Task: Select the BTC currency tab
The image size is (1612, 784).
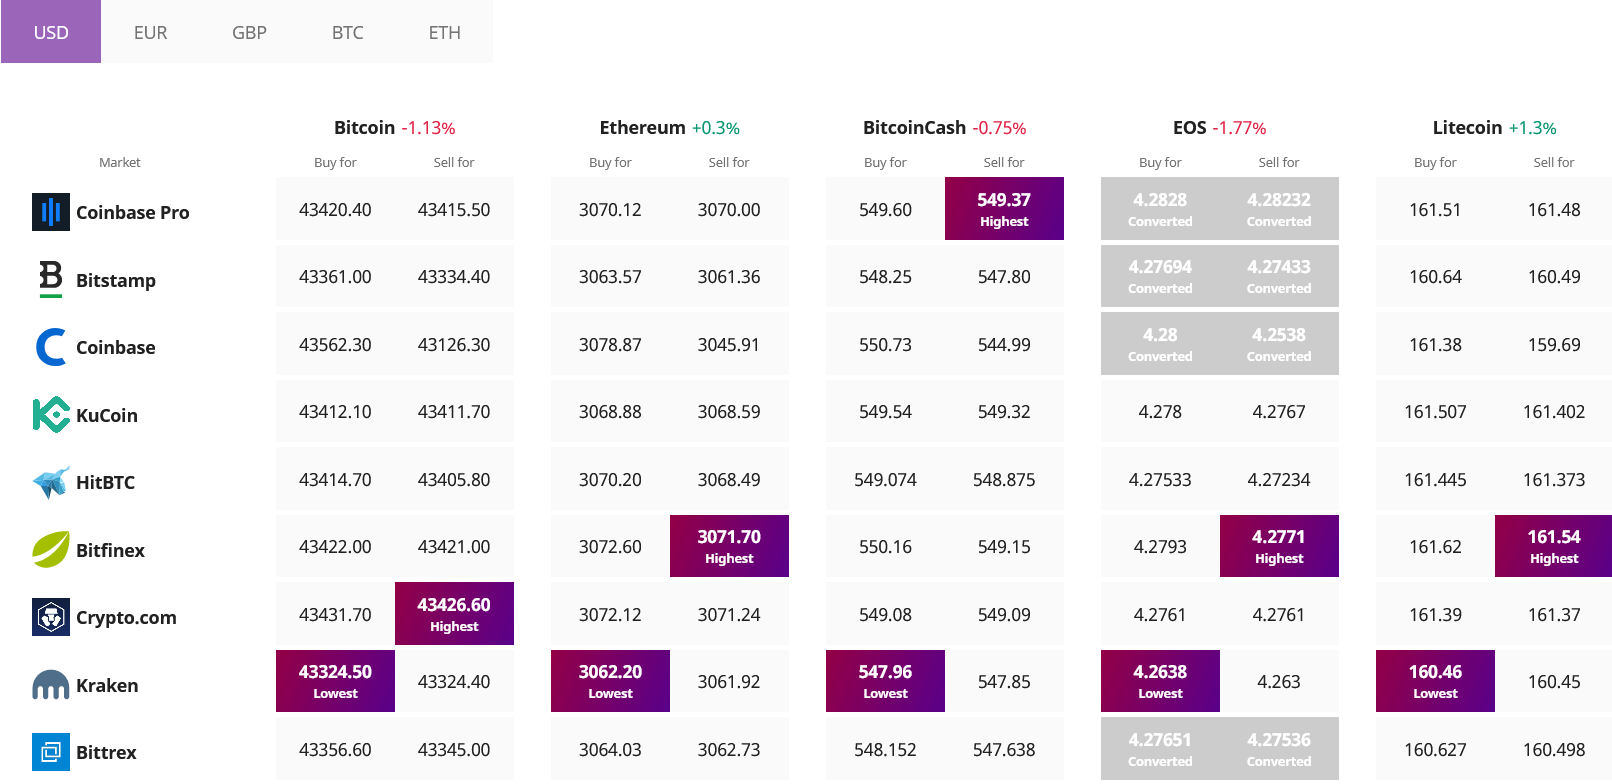Action: point(347,32)
